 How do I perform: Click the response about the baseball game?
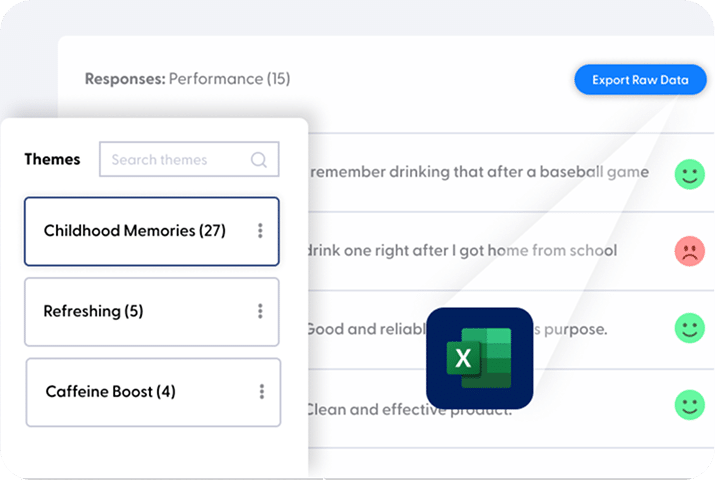click(479, 172)
